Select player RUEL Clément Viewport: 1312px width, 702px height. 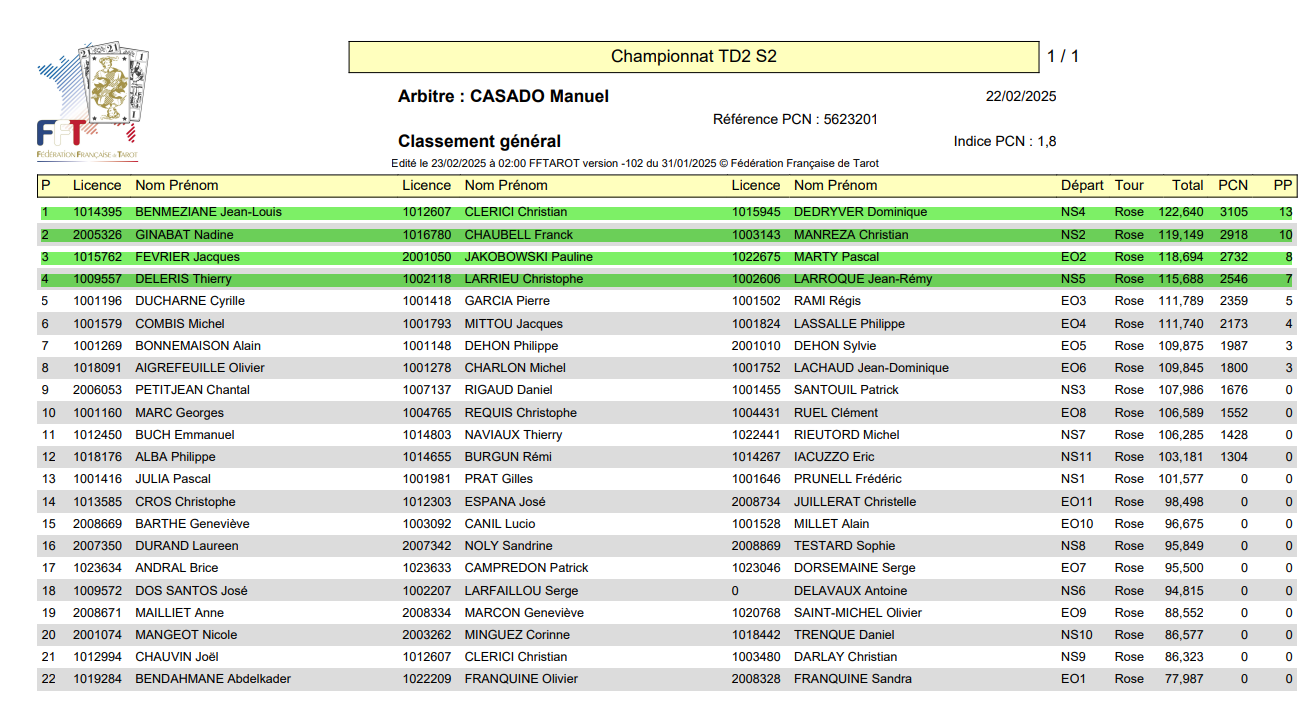pos(836,413)
